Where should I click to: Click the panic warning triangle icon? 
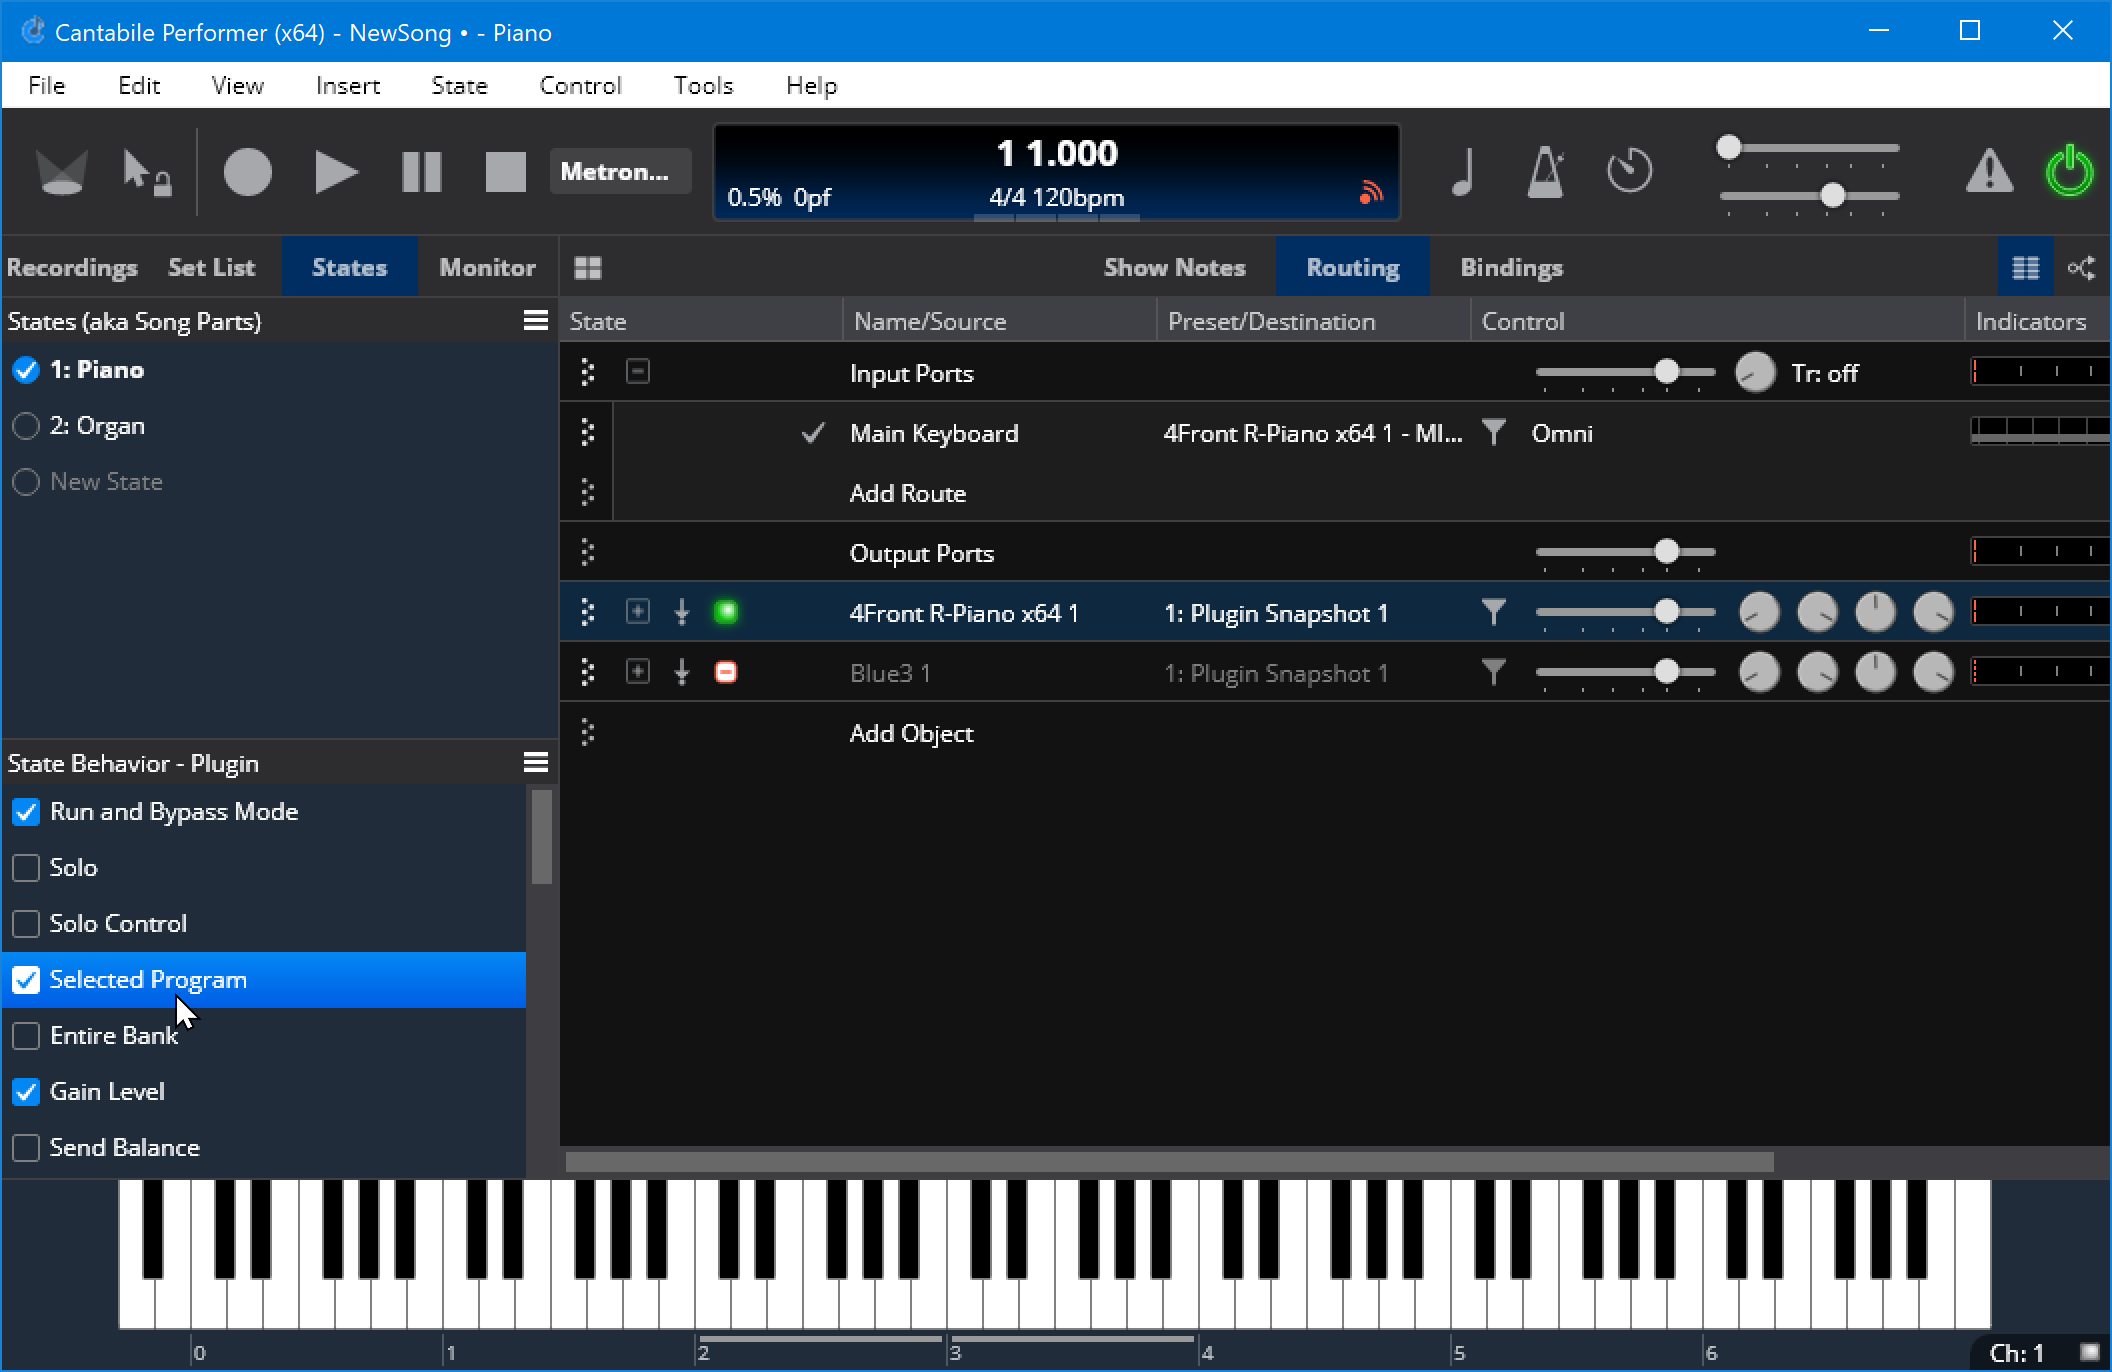[1989, 171]
